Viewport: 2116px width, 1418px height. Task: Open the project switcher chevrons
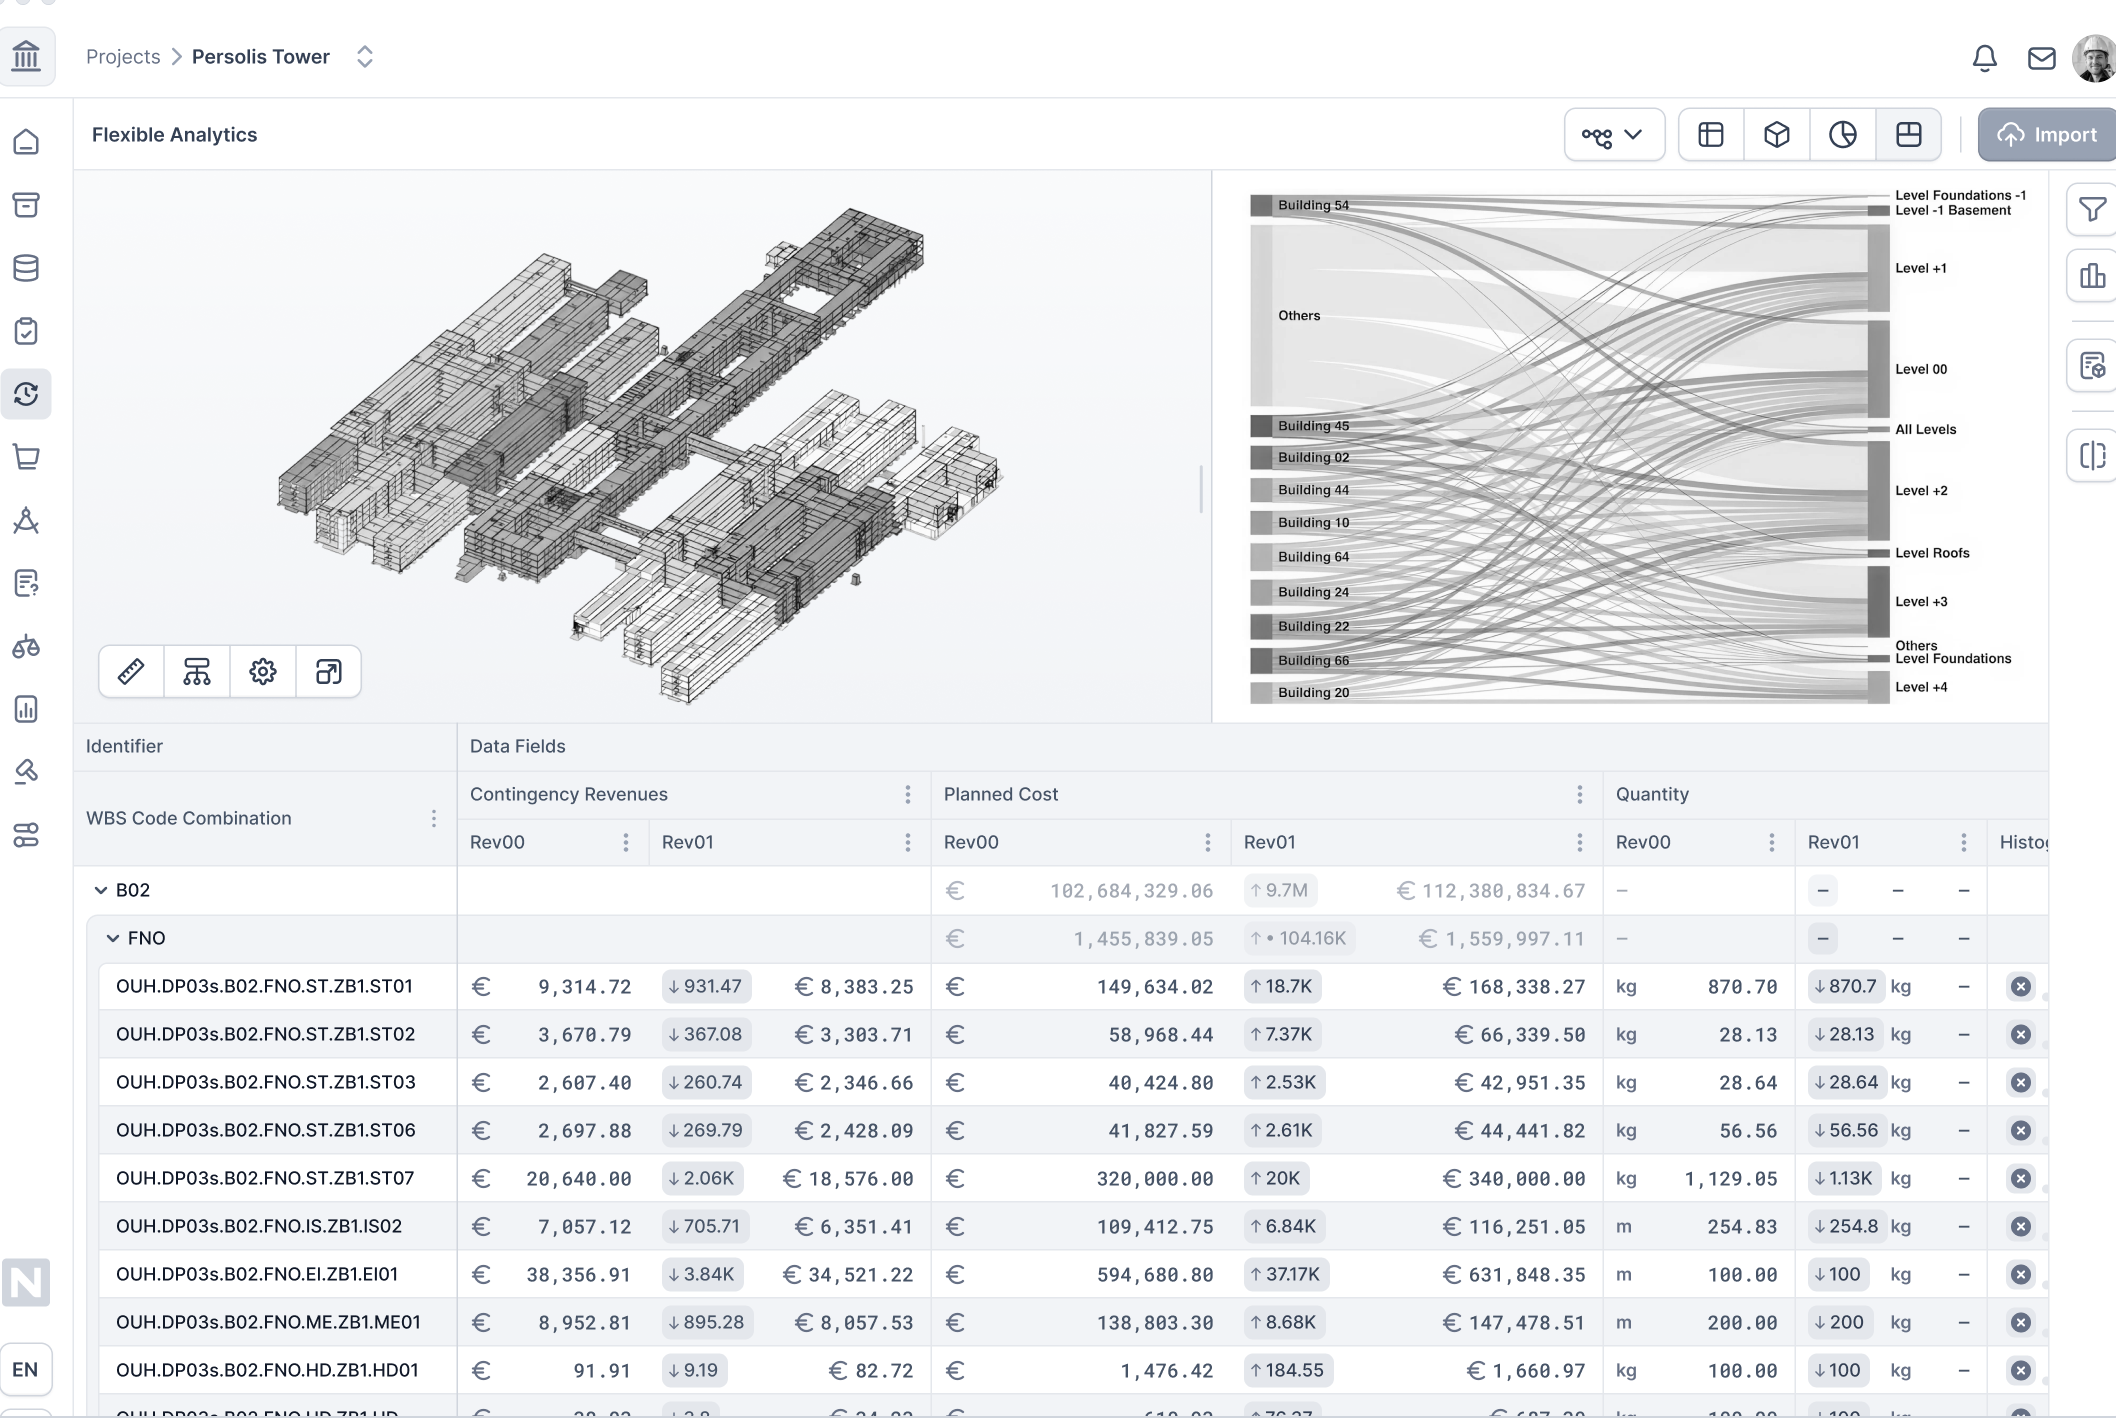pos(365,57)
